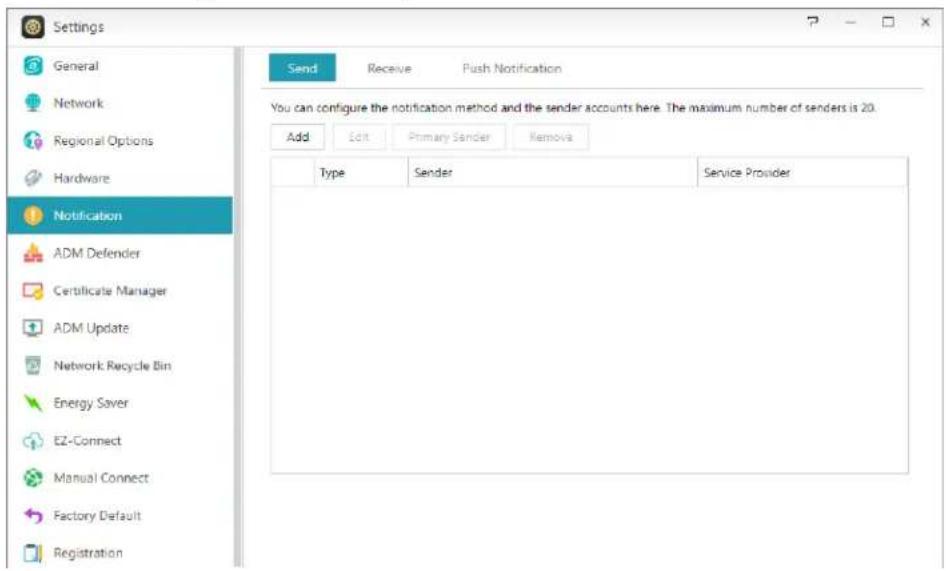Click the EZ-Connect cloud icon
The height and width of the screenshot is (571, 946).
click(33, 441)
